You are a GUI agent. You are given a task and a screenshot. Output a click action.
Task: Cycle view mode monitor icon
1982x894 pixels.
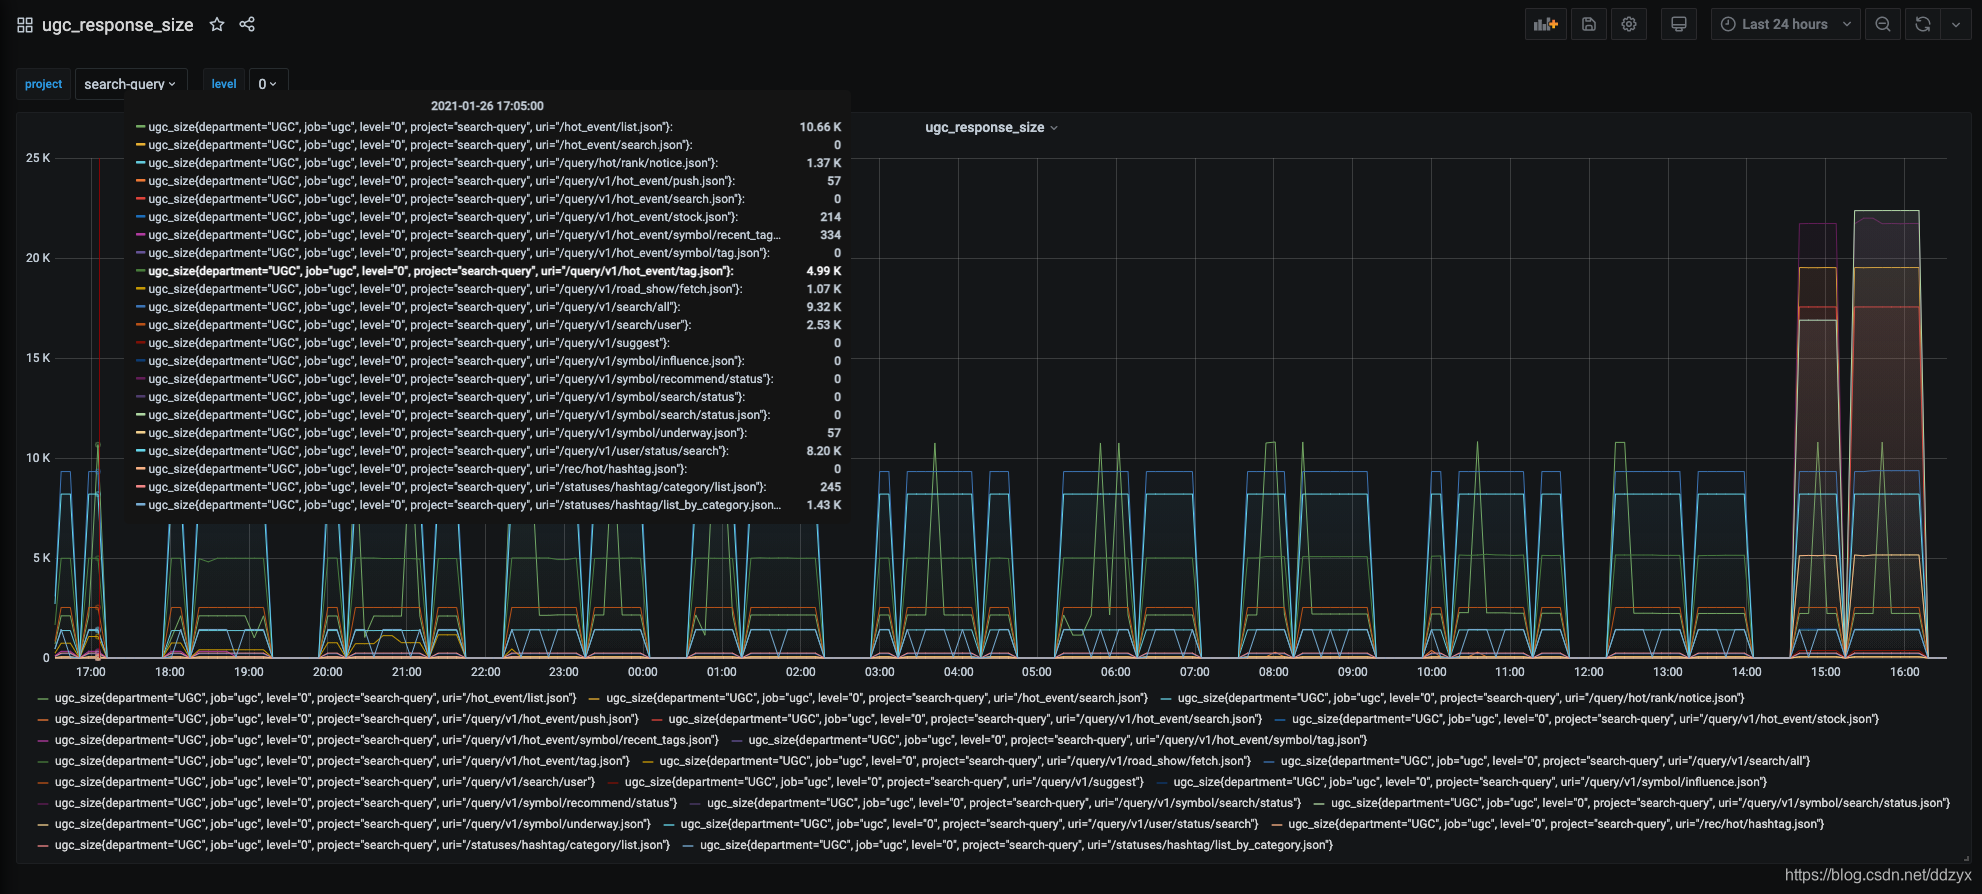[x=1679, y=24]
